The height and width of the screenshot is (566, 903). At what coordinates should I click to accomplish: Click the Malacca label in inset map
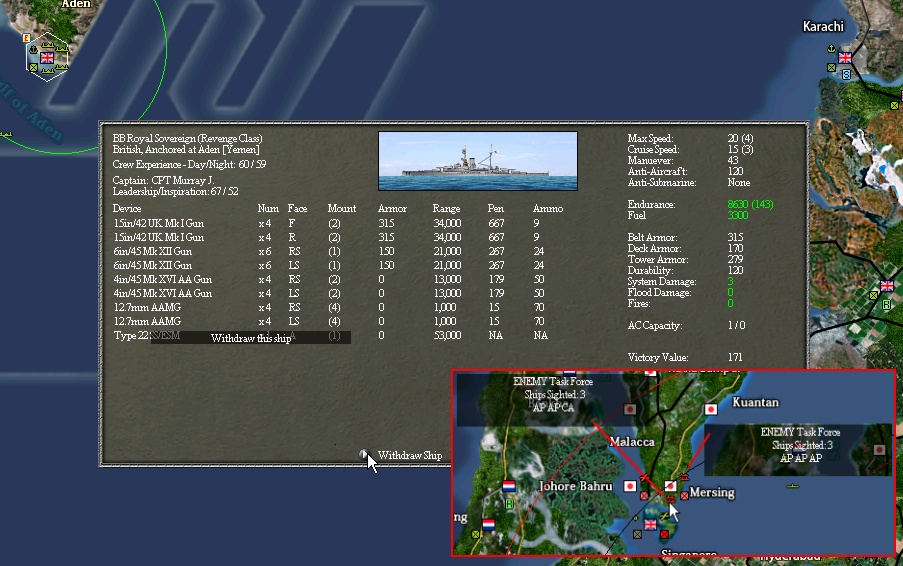tap(632, 442)
